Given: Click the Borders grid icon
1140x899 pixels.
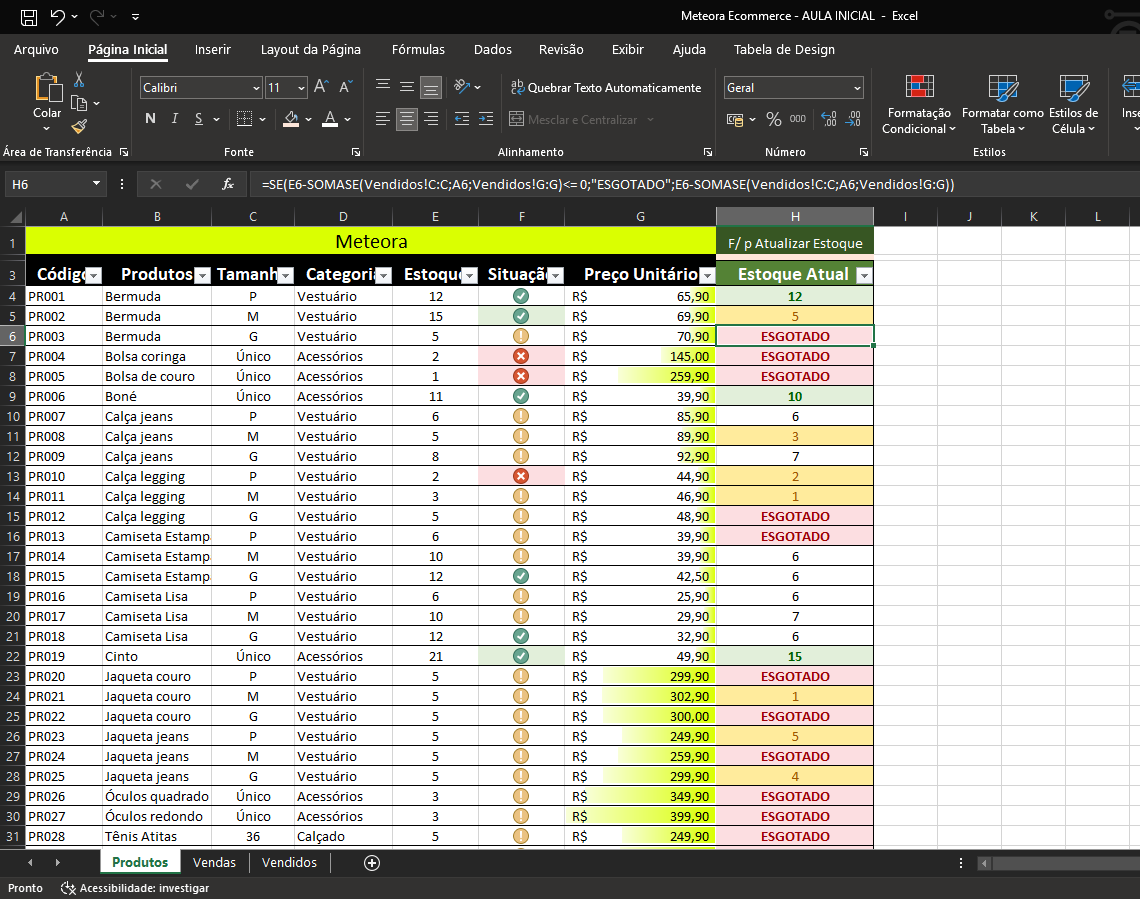Looking at the screenshot, I should (245, 118).
